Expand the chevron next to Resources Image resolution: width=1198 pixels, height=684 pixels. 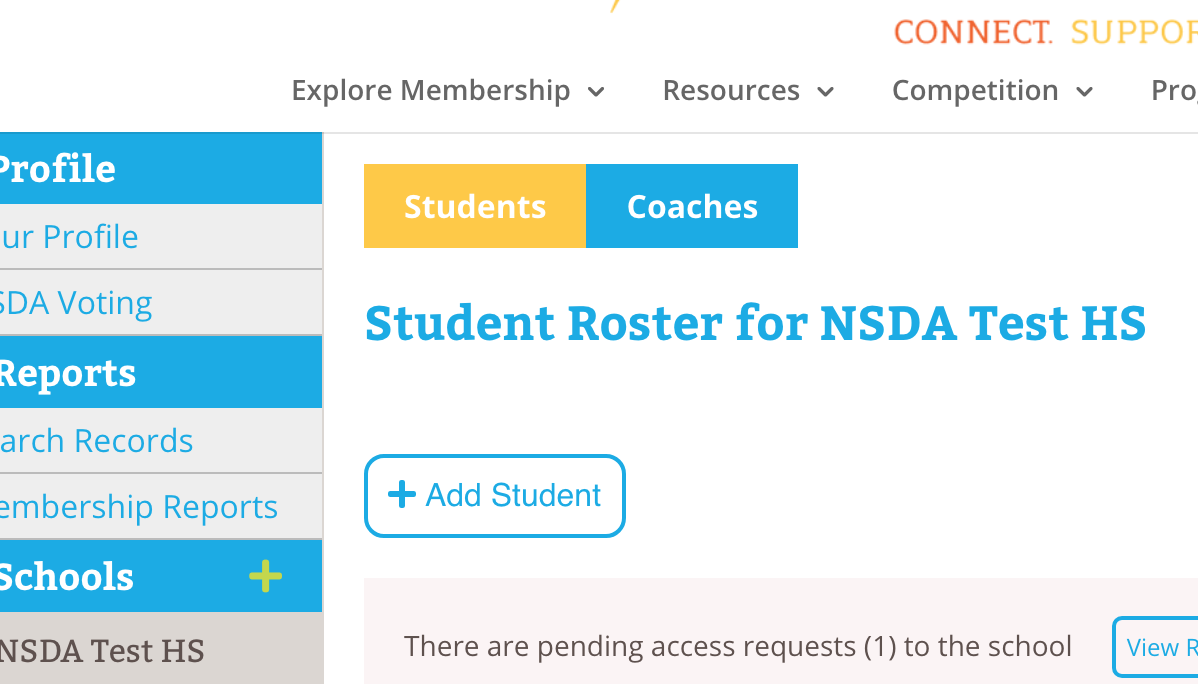click(826, 92)
